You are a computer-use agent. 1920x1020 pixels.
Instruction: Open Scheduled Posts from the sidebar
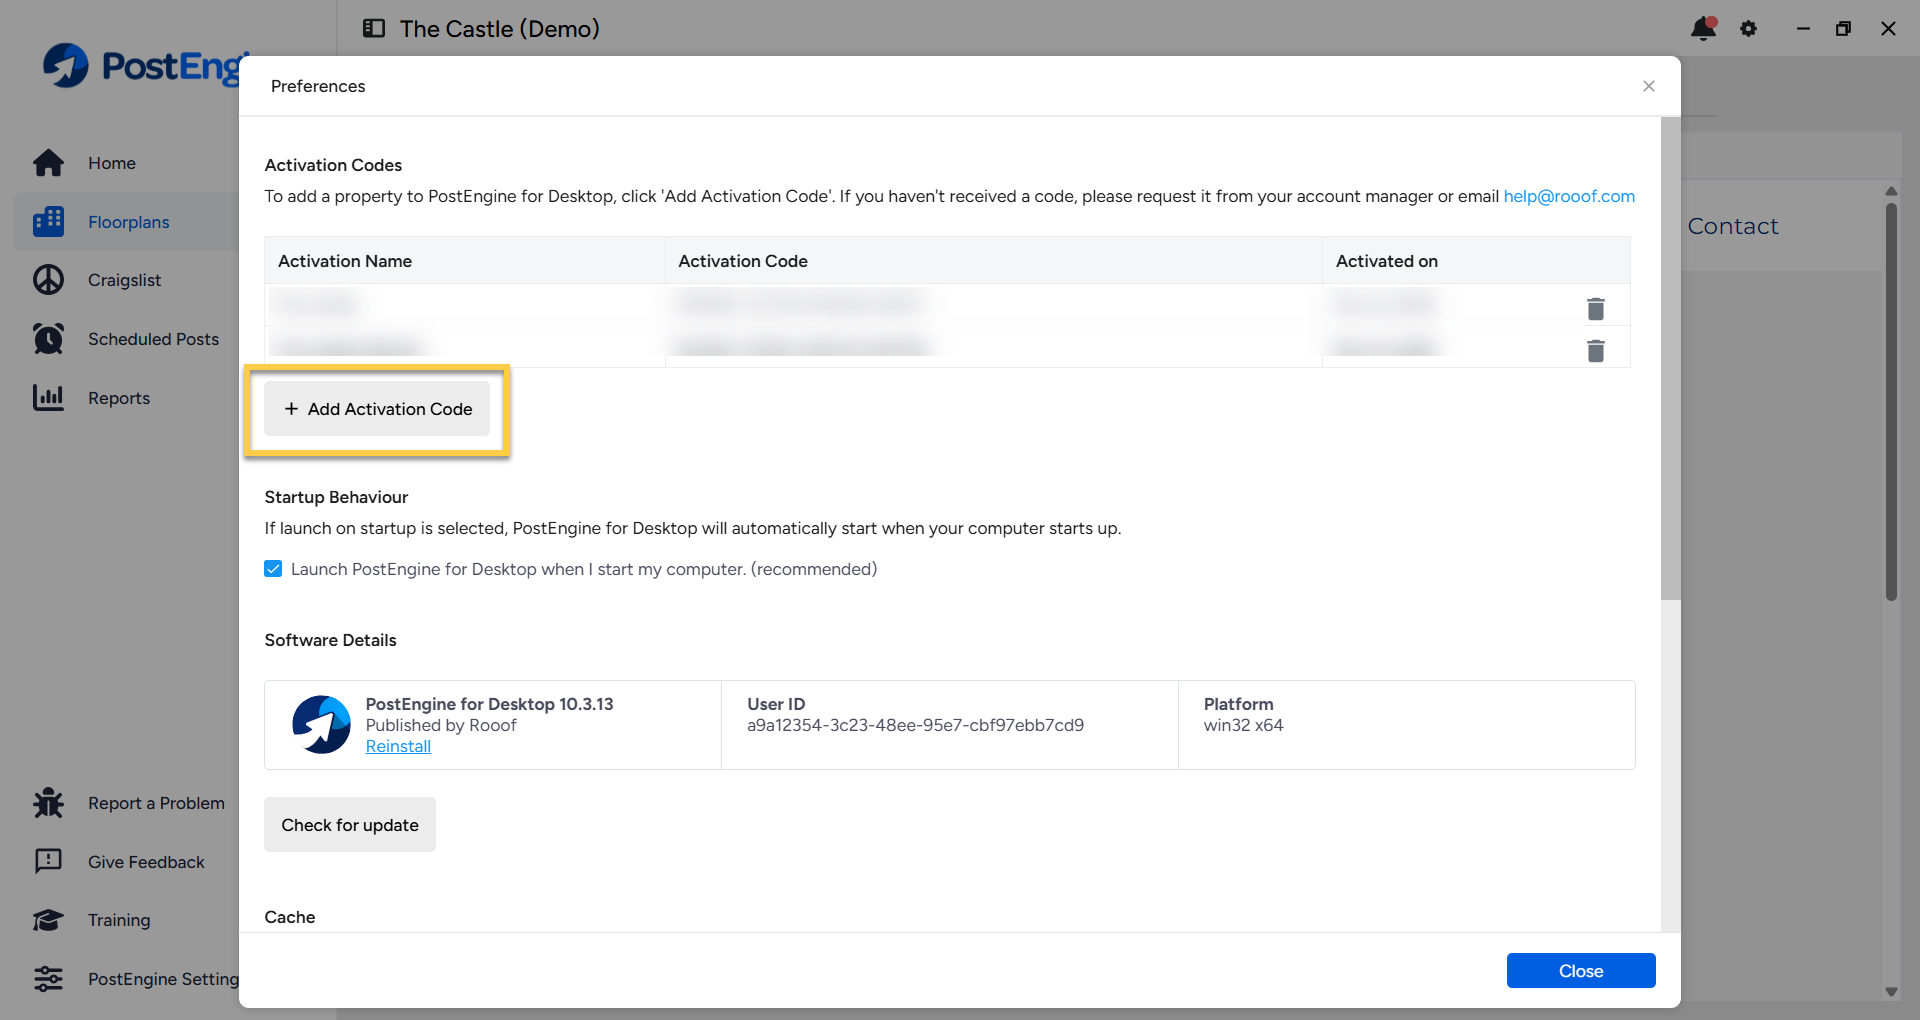coord(153,339)
